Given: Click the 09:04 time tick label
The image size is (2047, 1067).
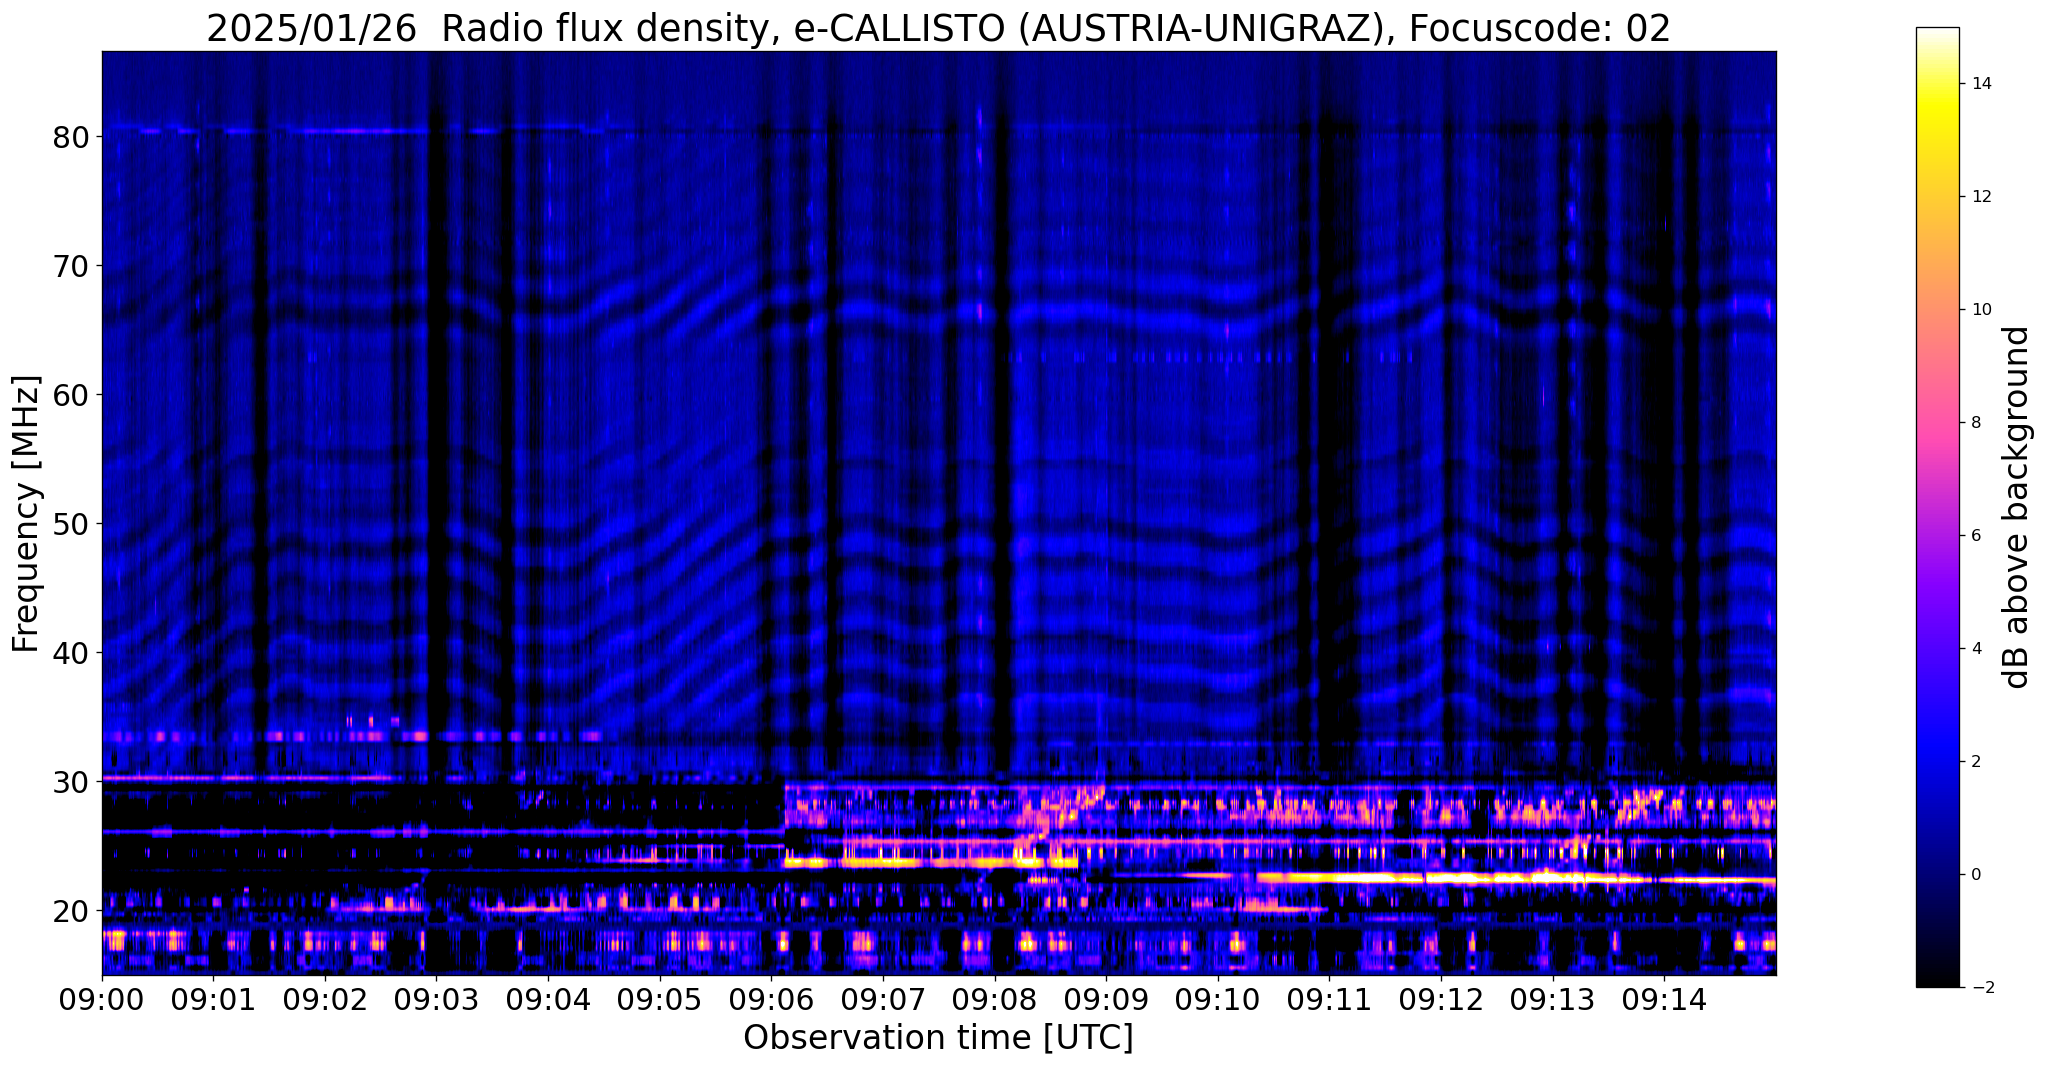Looking at the screenshot, I should point(548,999).
